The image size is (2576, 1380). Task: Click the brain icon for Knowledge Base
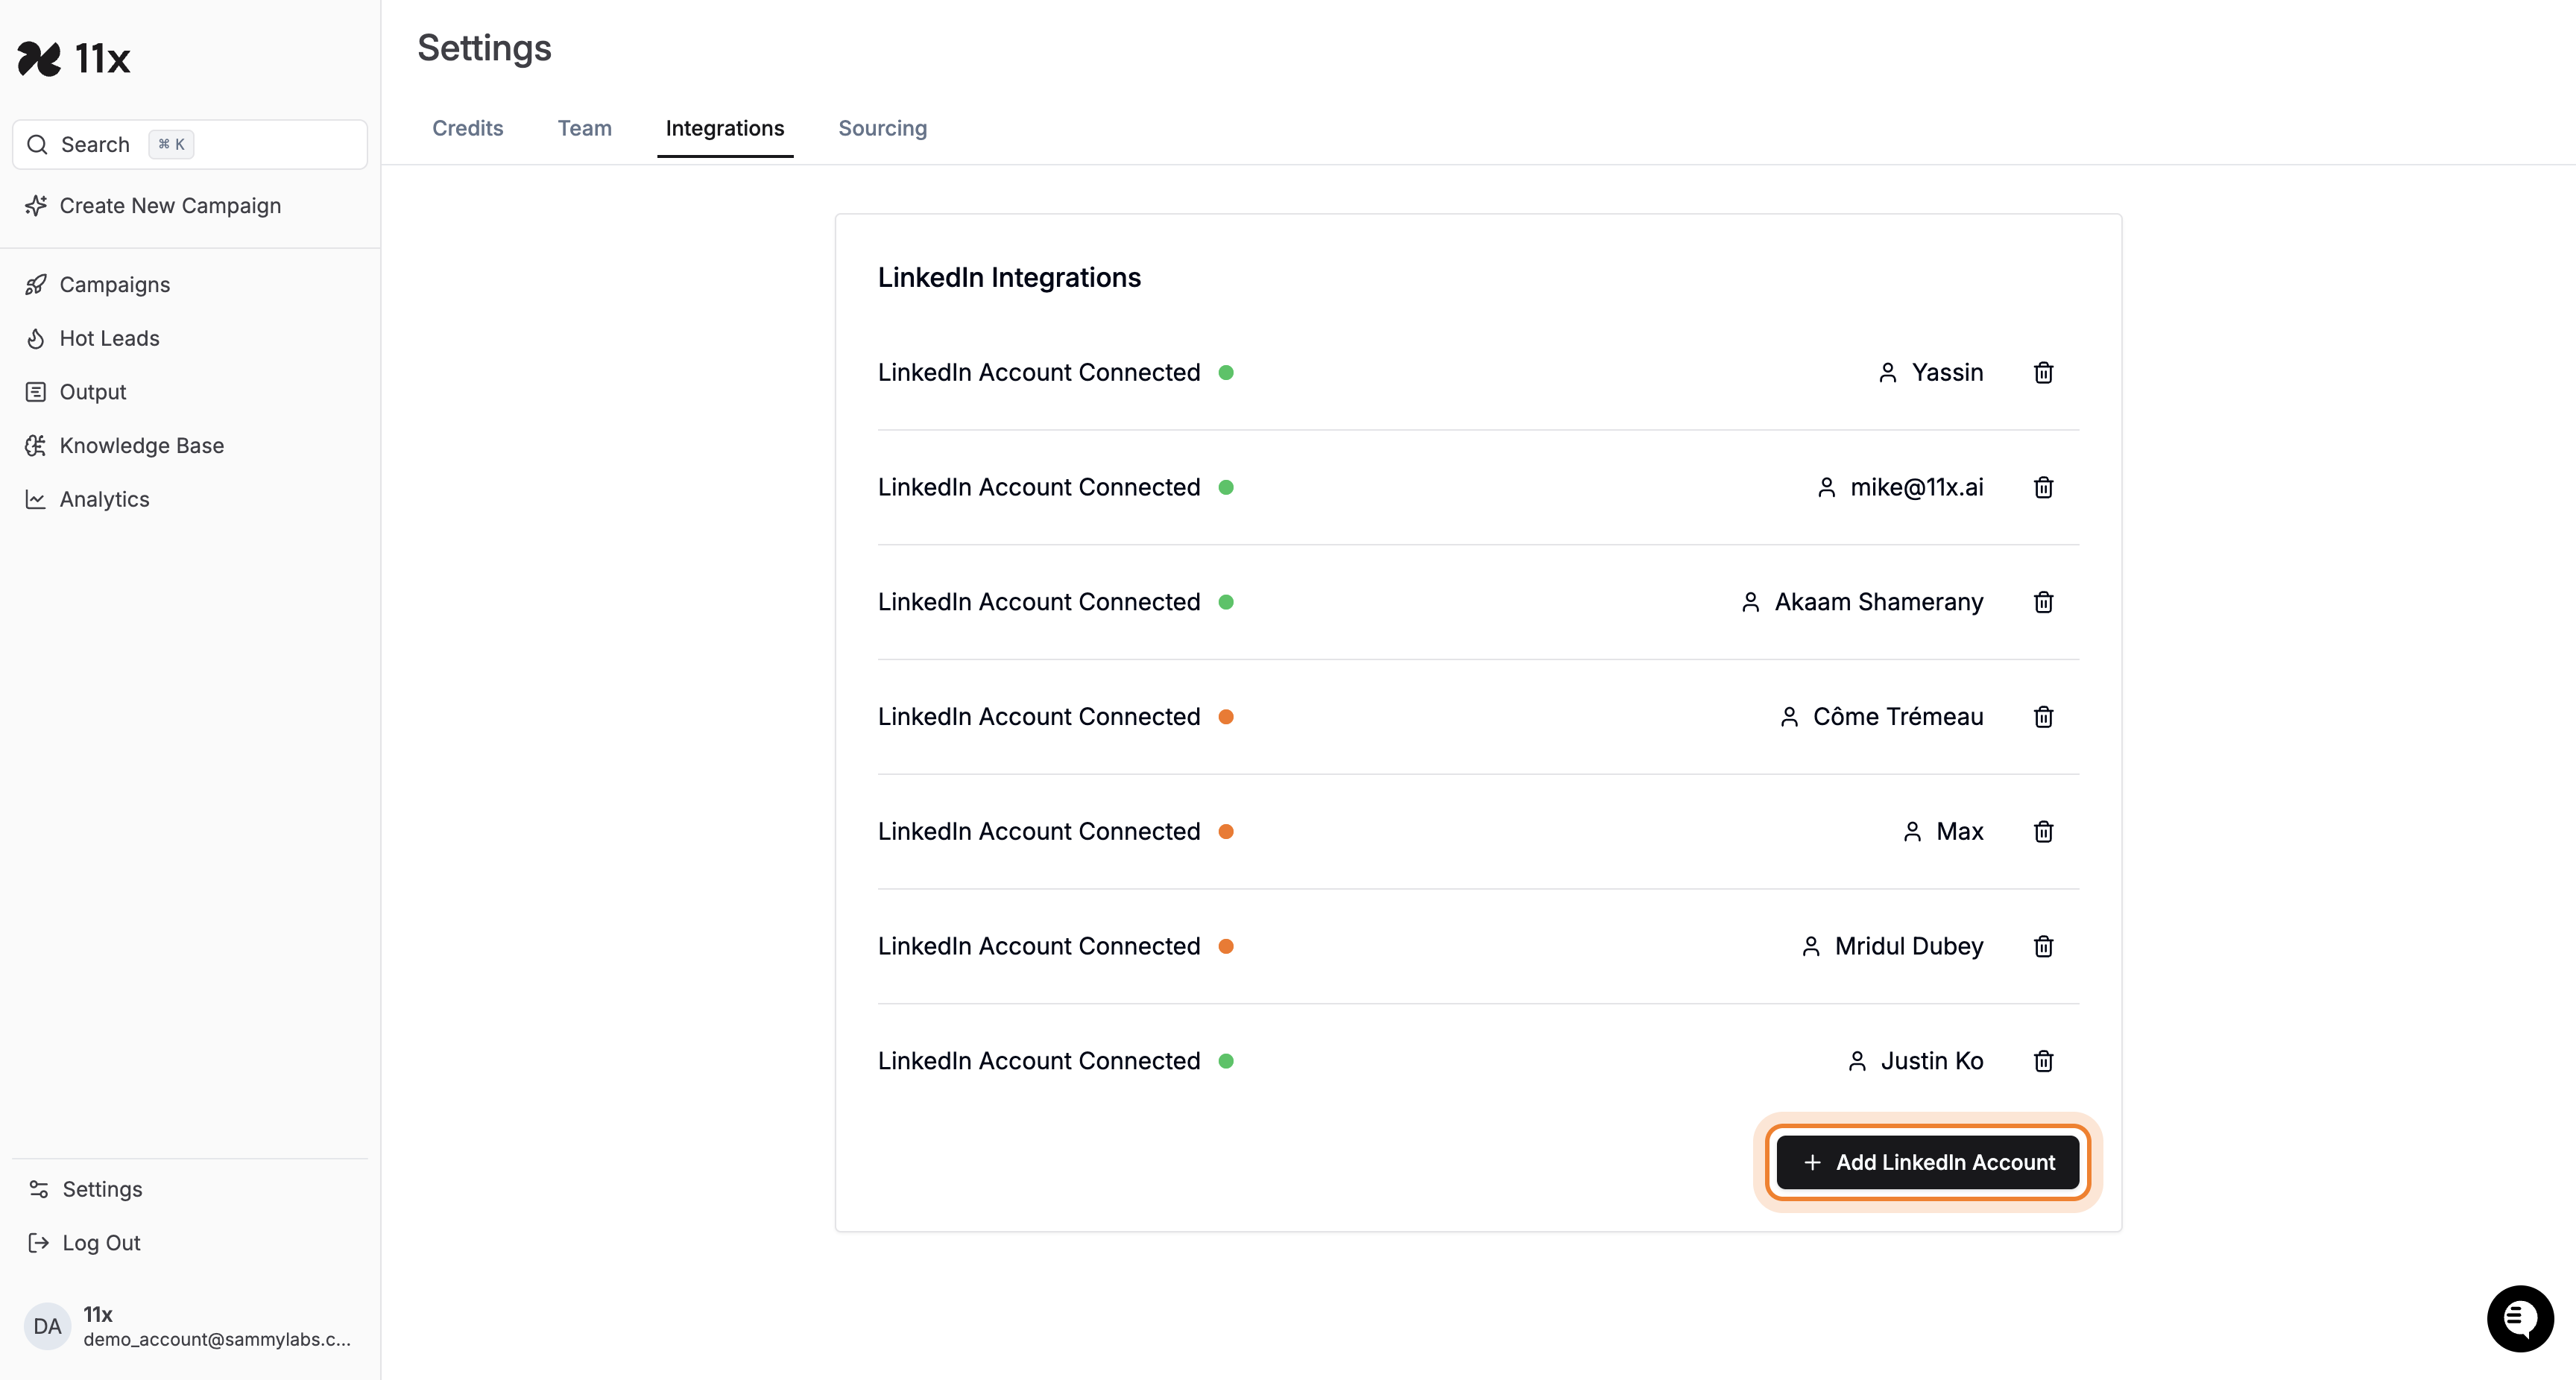(36, 446)
